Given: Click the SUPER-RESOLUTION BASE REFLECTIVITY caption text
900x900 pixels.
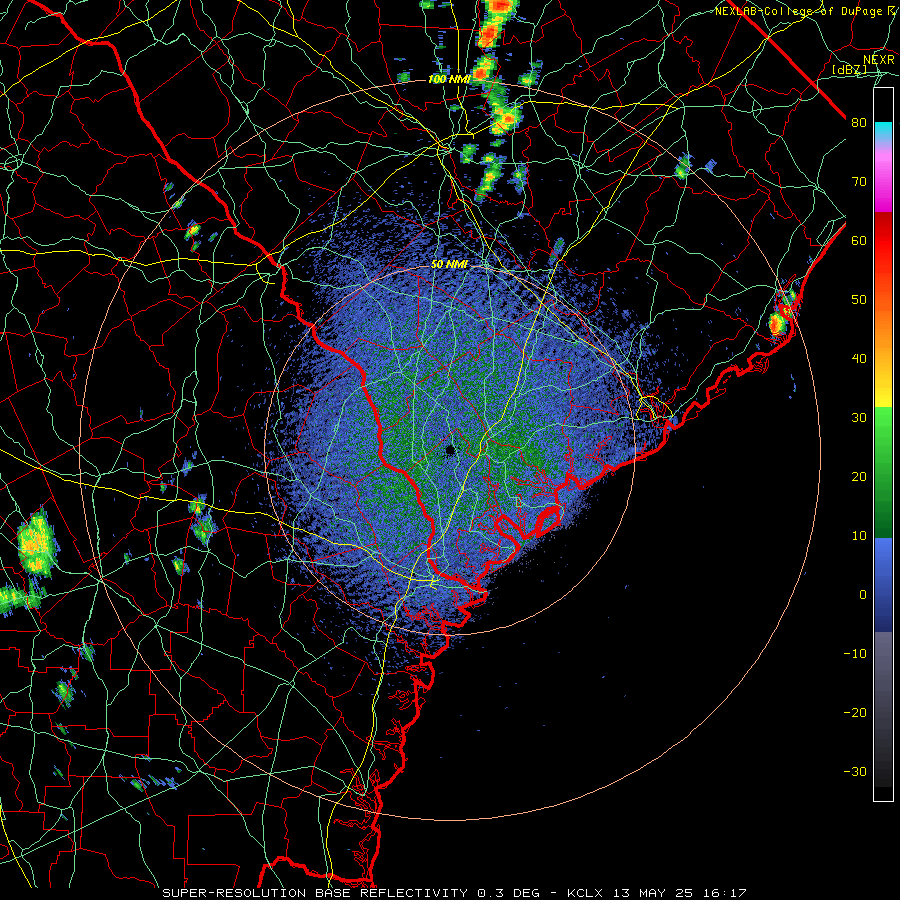Looking at the screenshot, I should pyautogui.click(x=315, y=893).
